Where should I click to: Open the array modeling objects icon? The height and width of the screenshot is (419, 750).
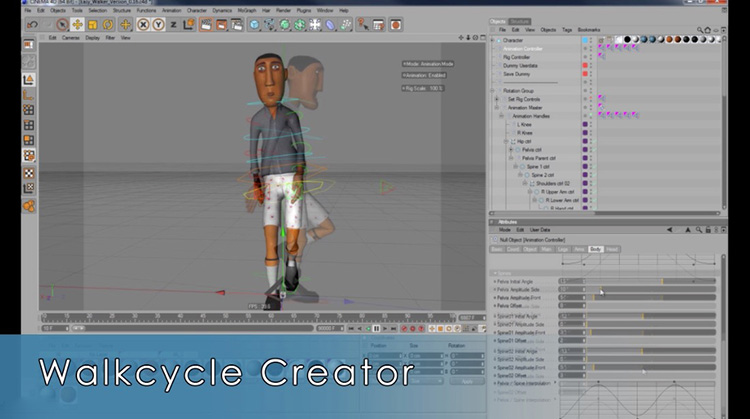[300, 24]
